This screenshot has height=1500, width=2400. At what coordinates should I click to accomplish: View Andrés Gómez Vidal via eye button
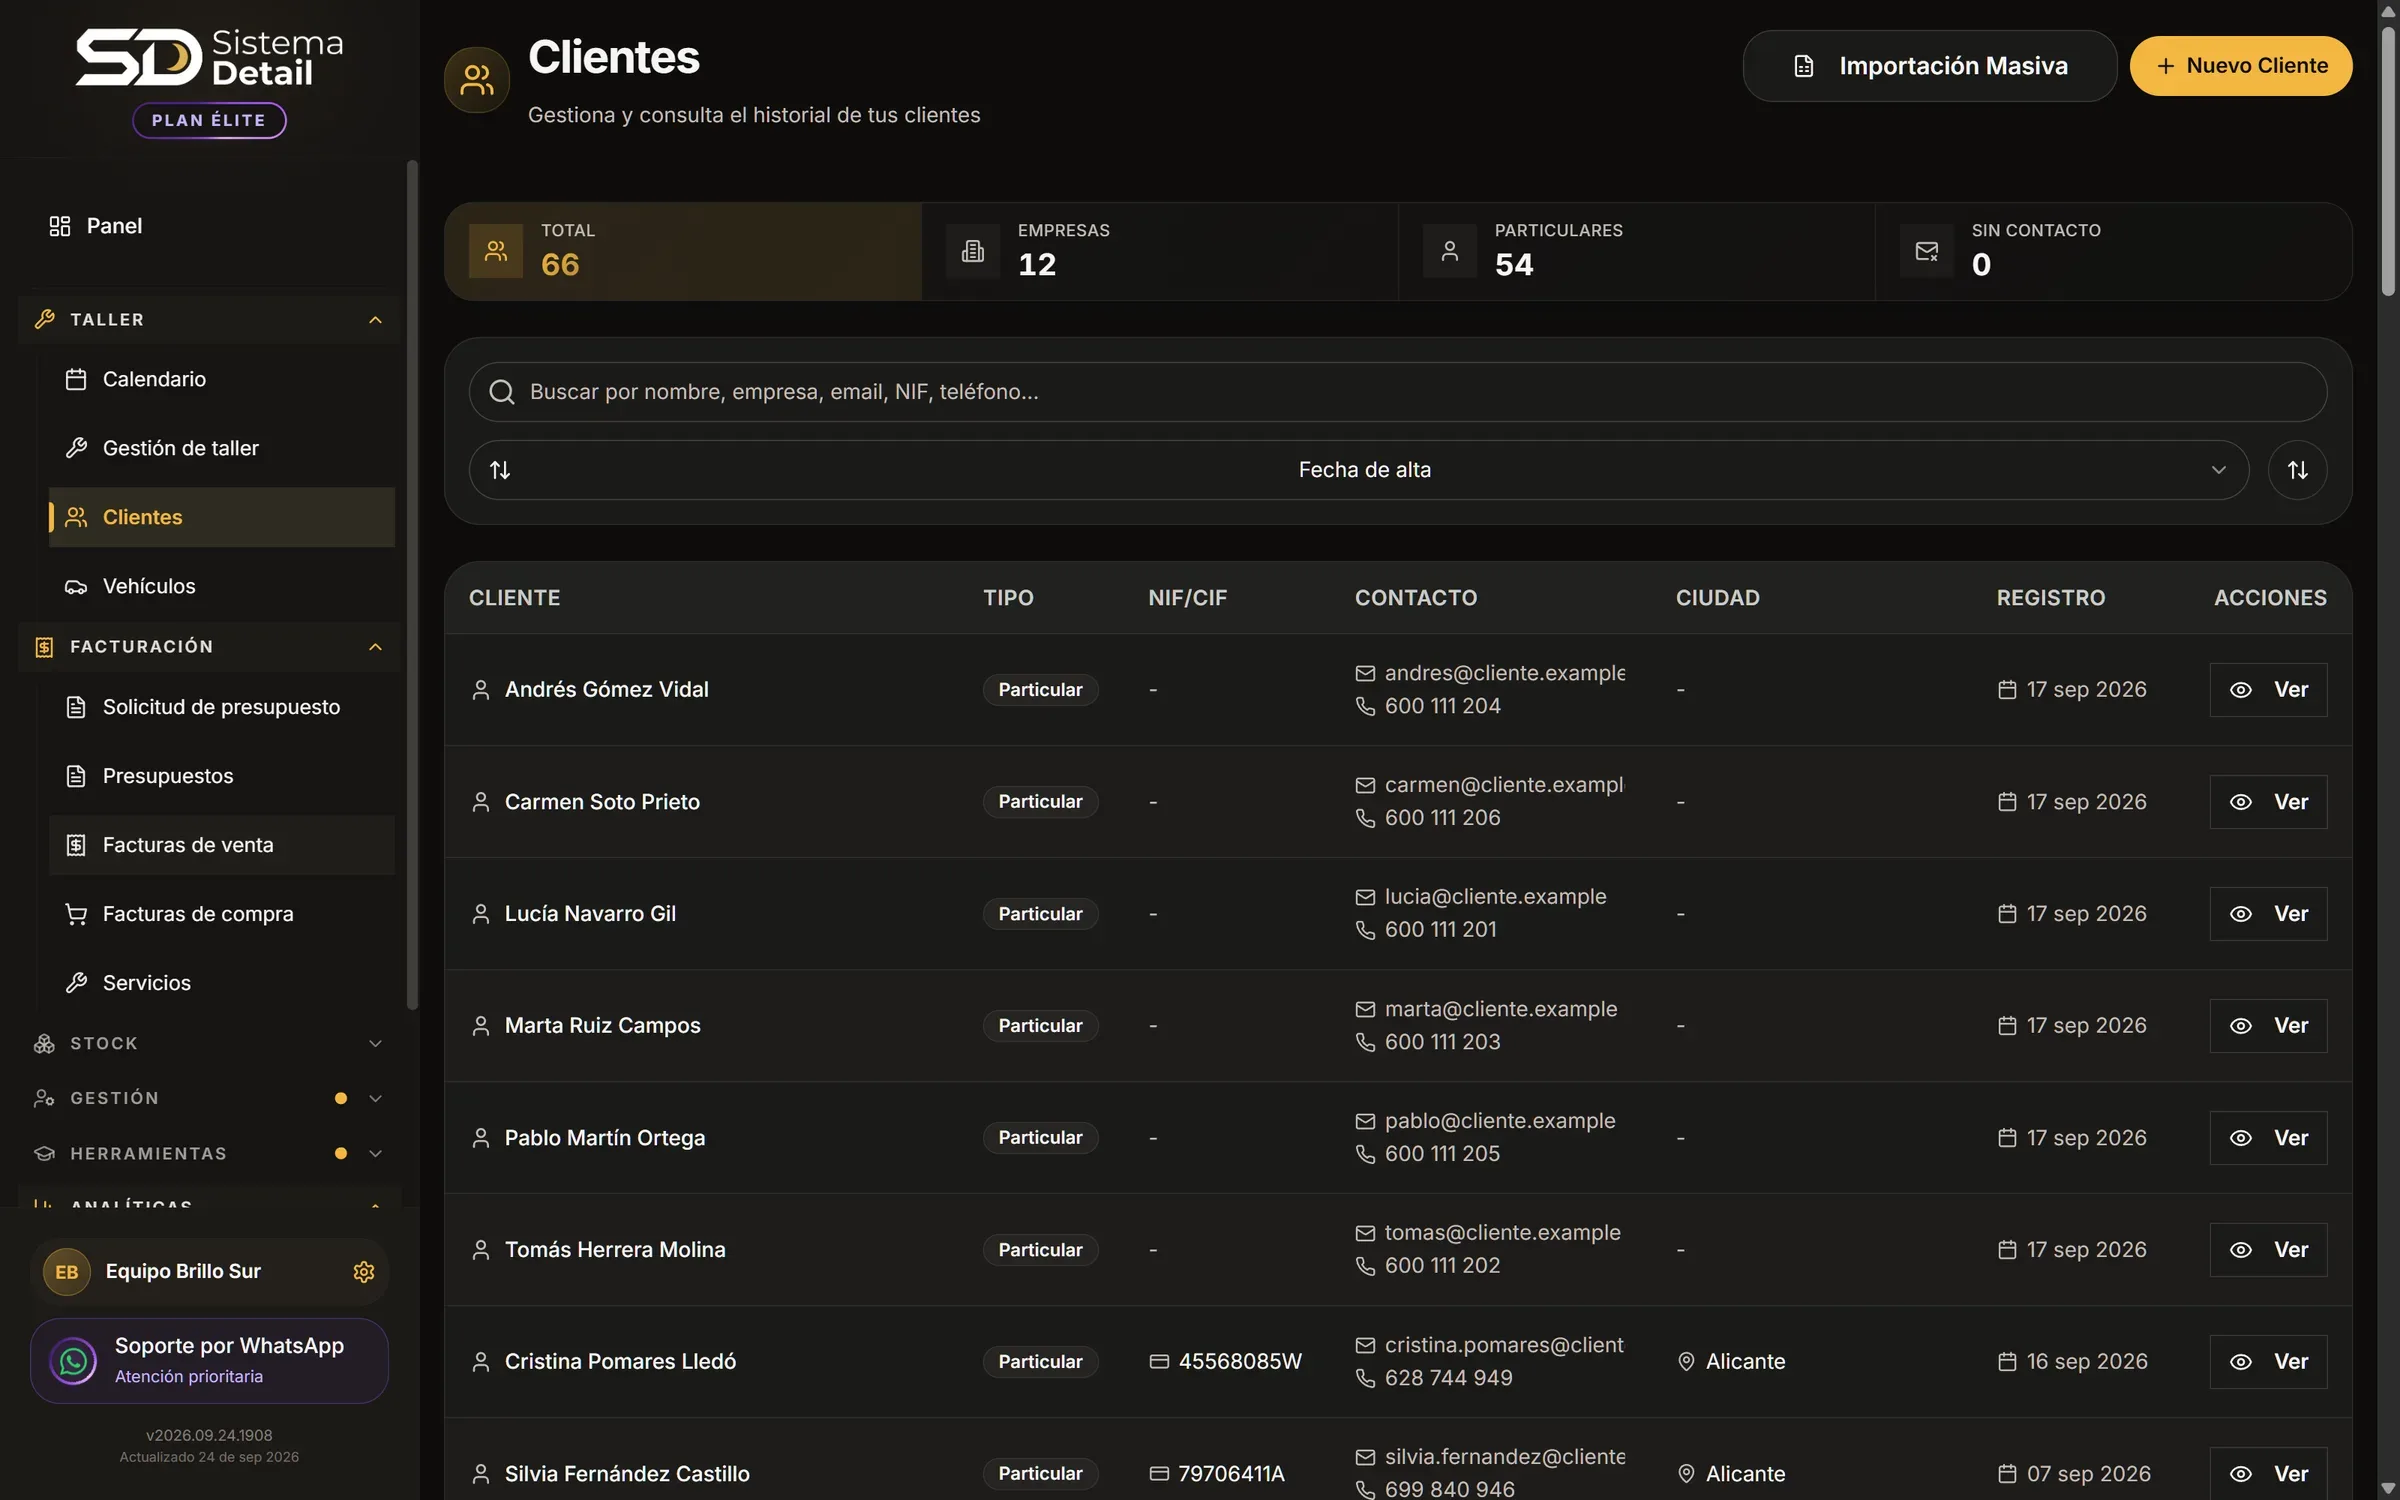(2268, 690)
